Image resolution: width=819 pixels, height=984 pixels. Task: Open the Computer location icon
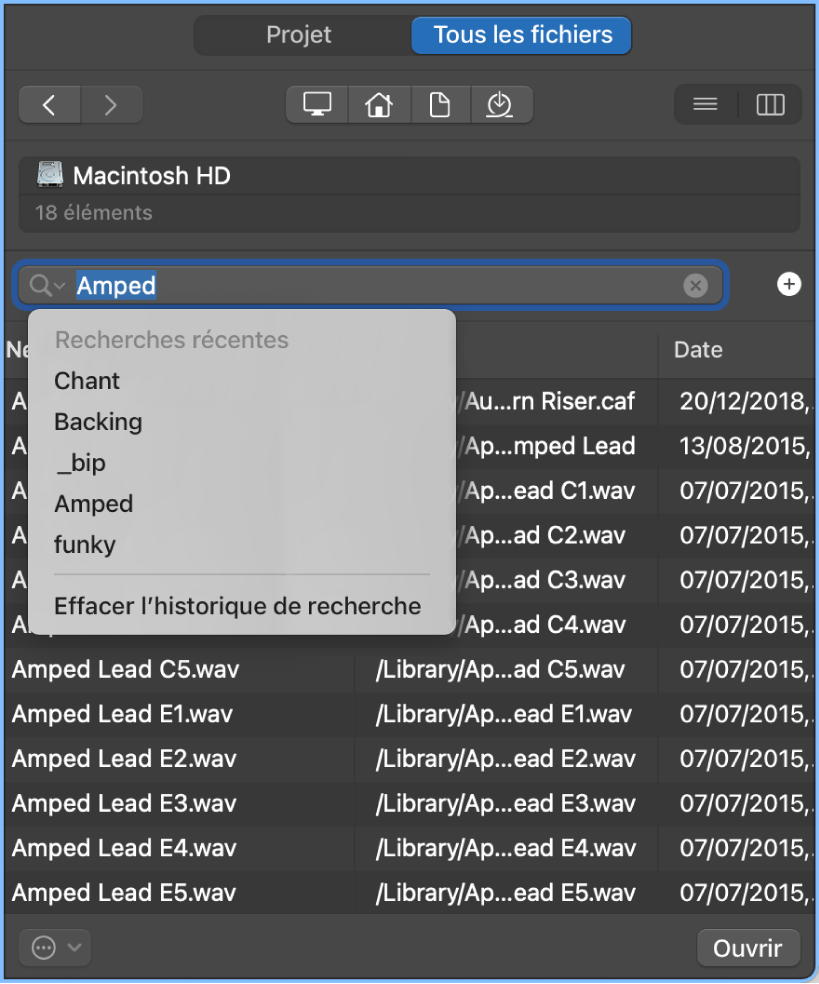(x=316, y=104)
